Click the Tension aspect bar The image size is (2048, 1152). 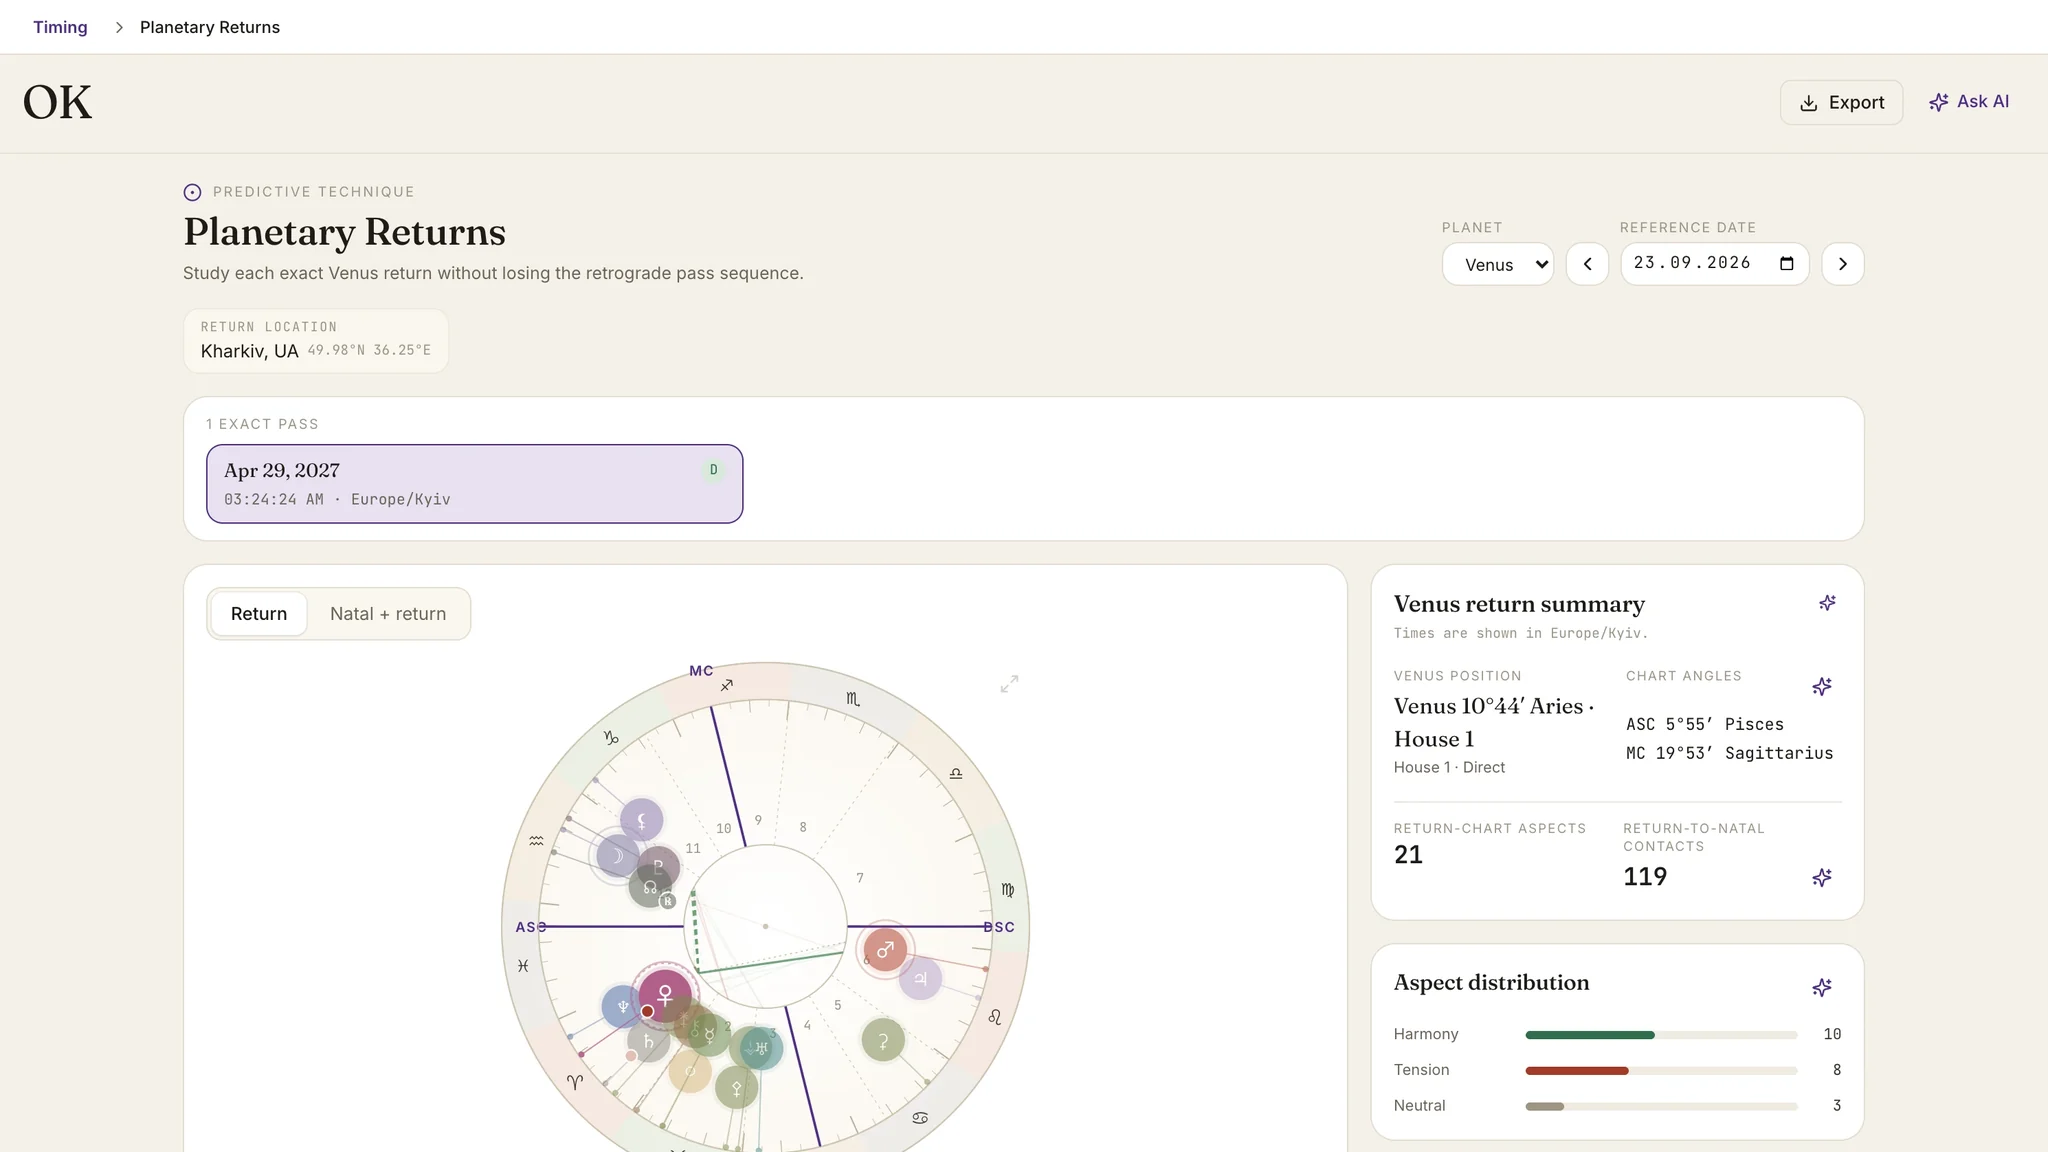pos(1661,1071)
